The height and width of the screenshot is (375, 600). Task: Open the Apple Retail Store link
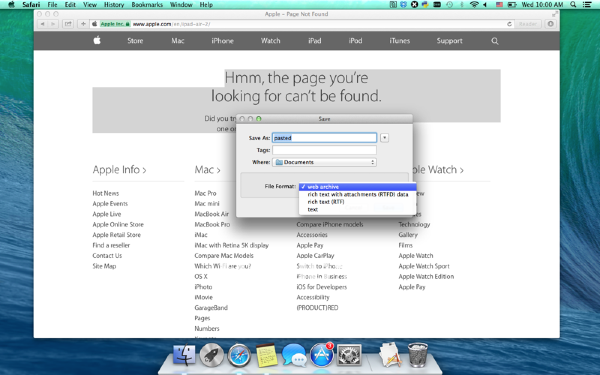point(117,235)
